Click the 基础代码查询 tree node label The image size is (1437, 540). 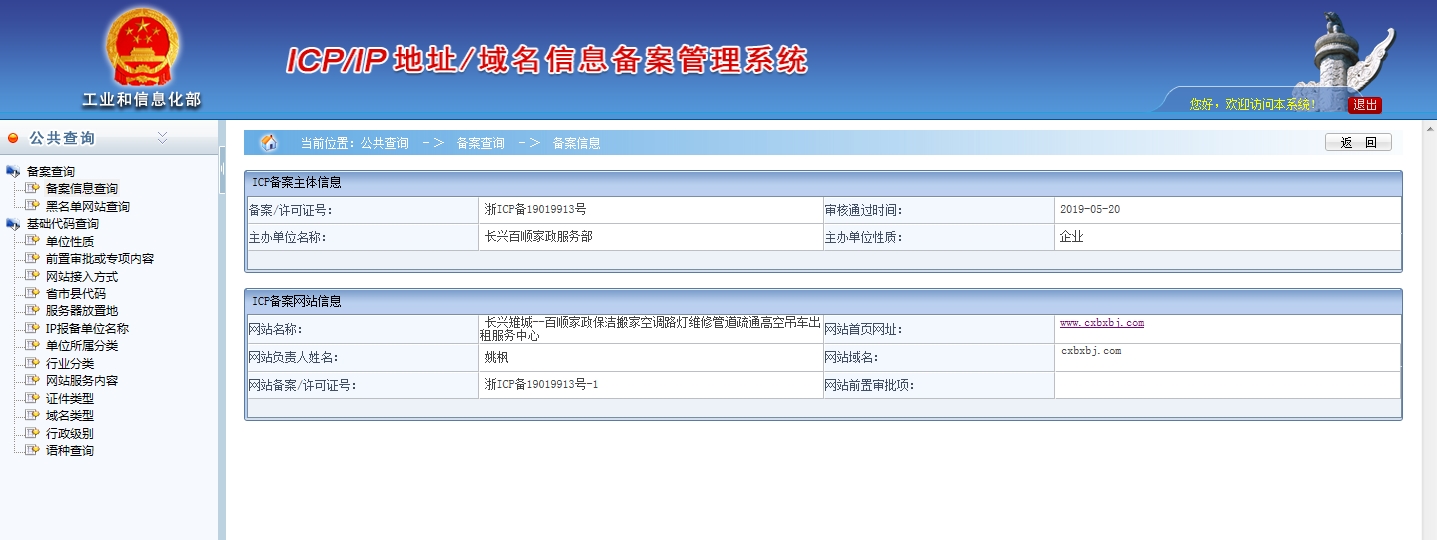[x=62, y=224]
